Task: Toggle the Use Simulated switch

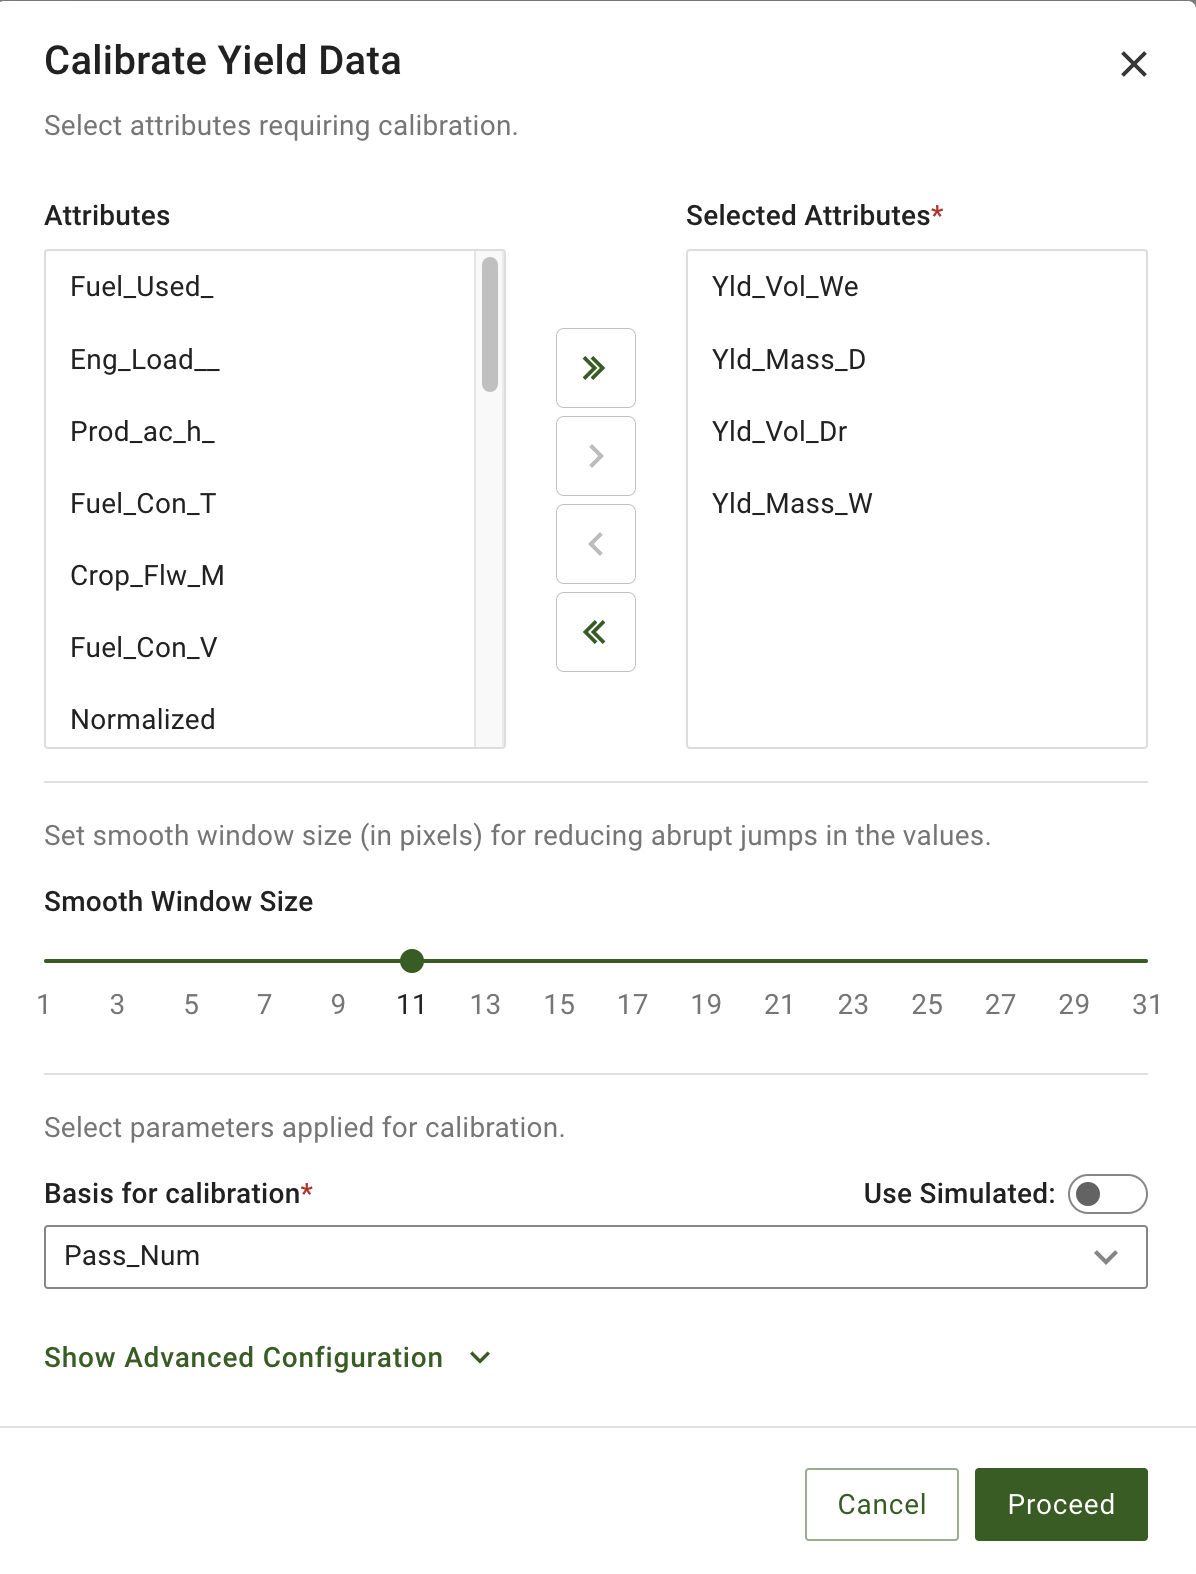Action: (x=1106, y=1193)
